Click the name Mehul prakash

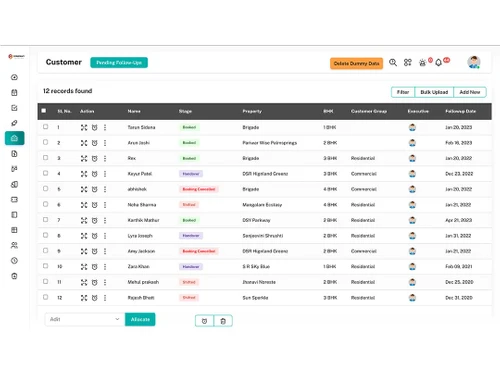[143, 282]
